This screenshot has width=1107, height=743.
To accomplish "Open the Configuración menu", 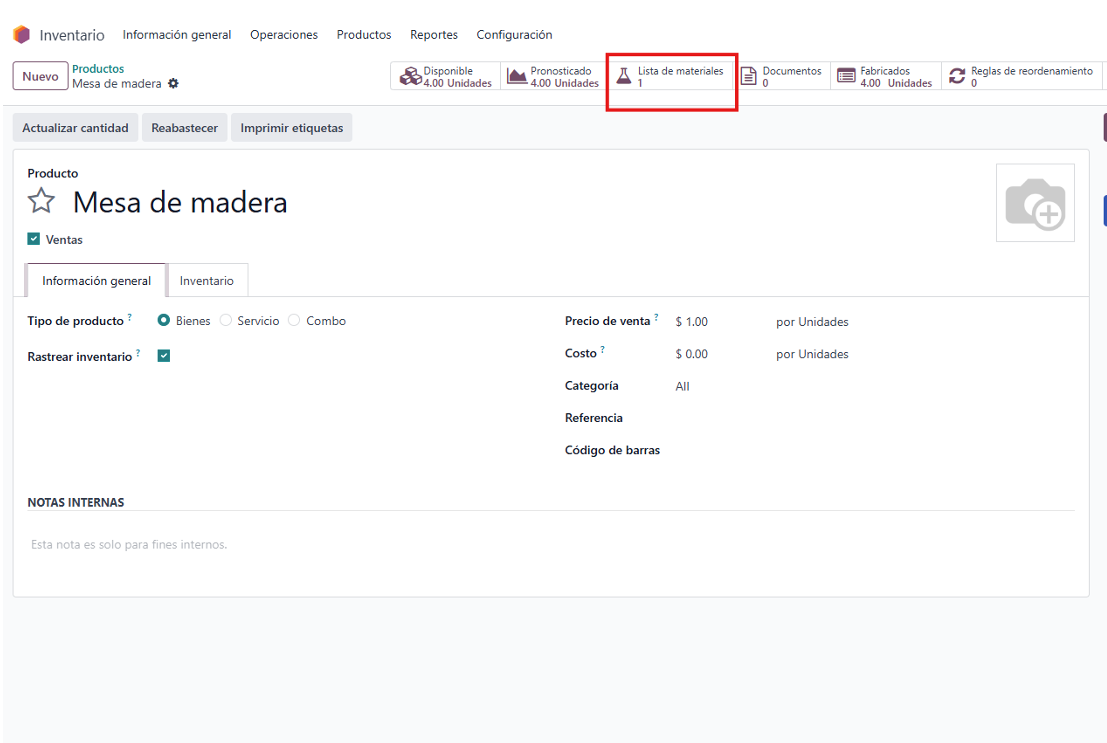I will pyautogui.click(x=514, y=35).
